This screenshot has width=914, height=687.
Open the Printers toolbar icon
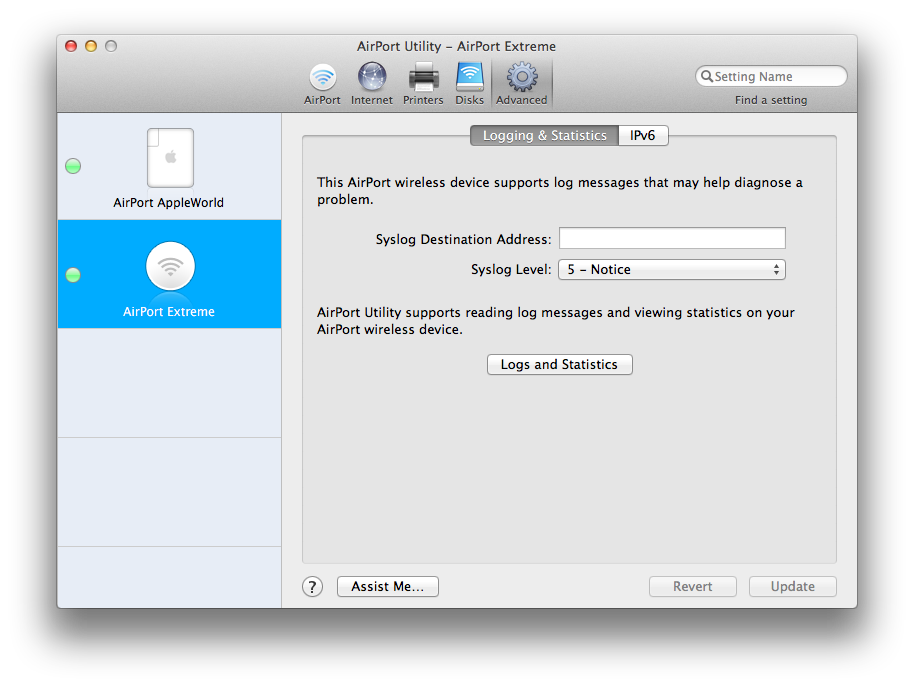pyautogui.click(x=423, y=77)
